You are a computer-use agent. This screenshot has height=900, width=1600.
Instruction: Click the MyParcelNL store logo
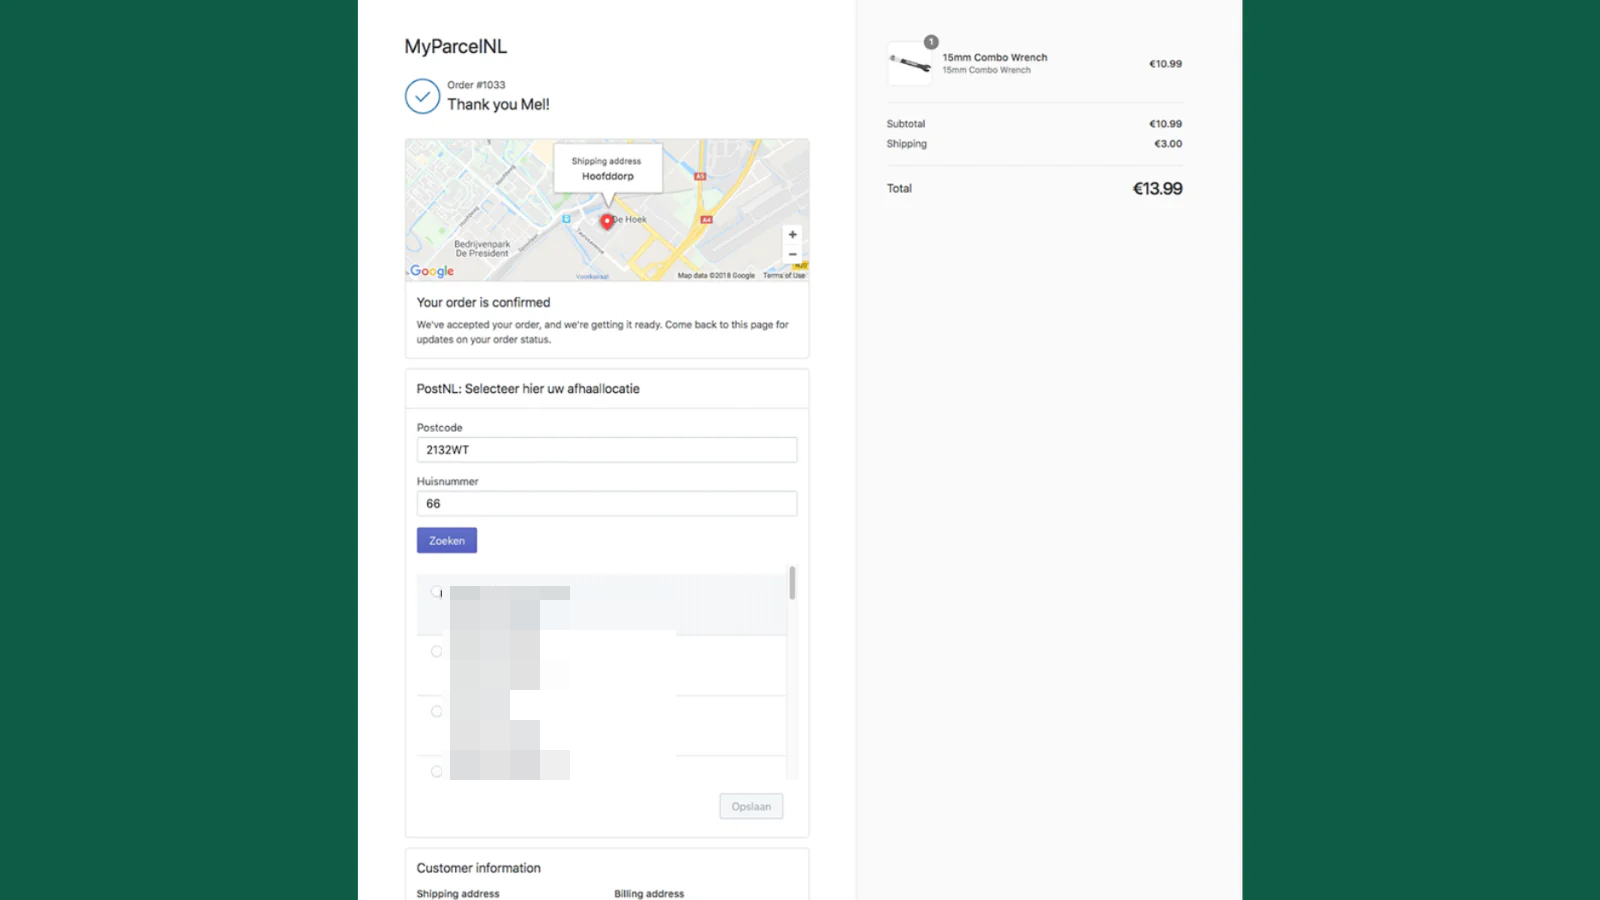[x=455, y=46]
